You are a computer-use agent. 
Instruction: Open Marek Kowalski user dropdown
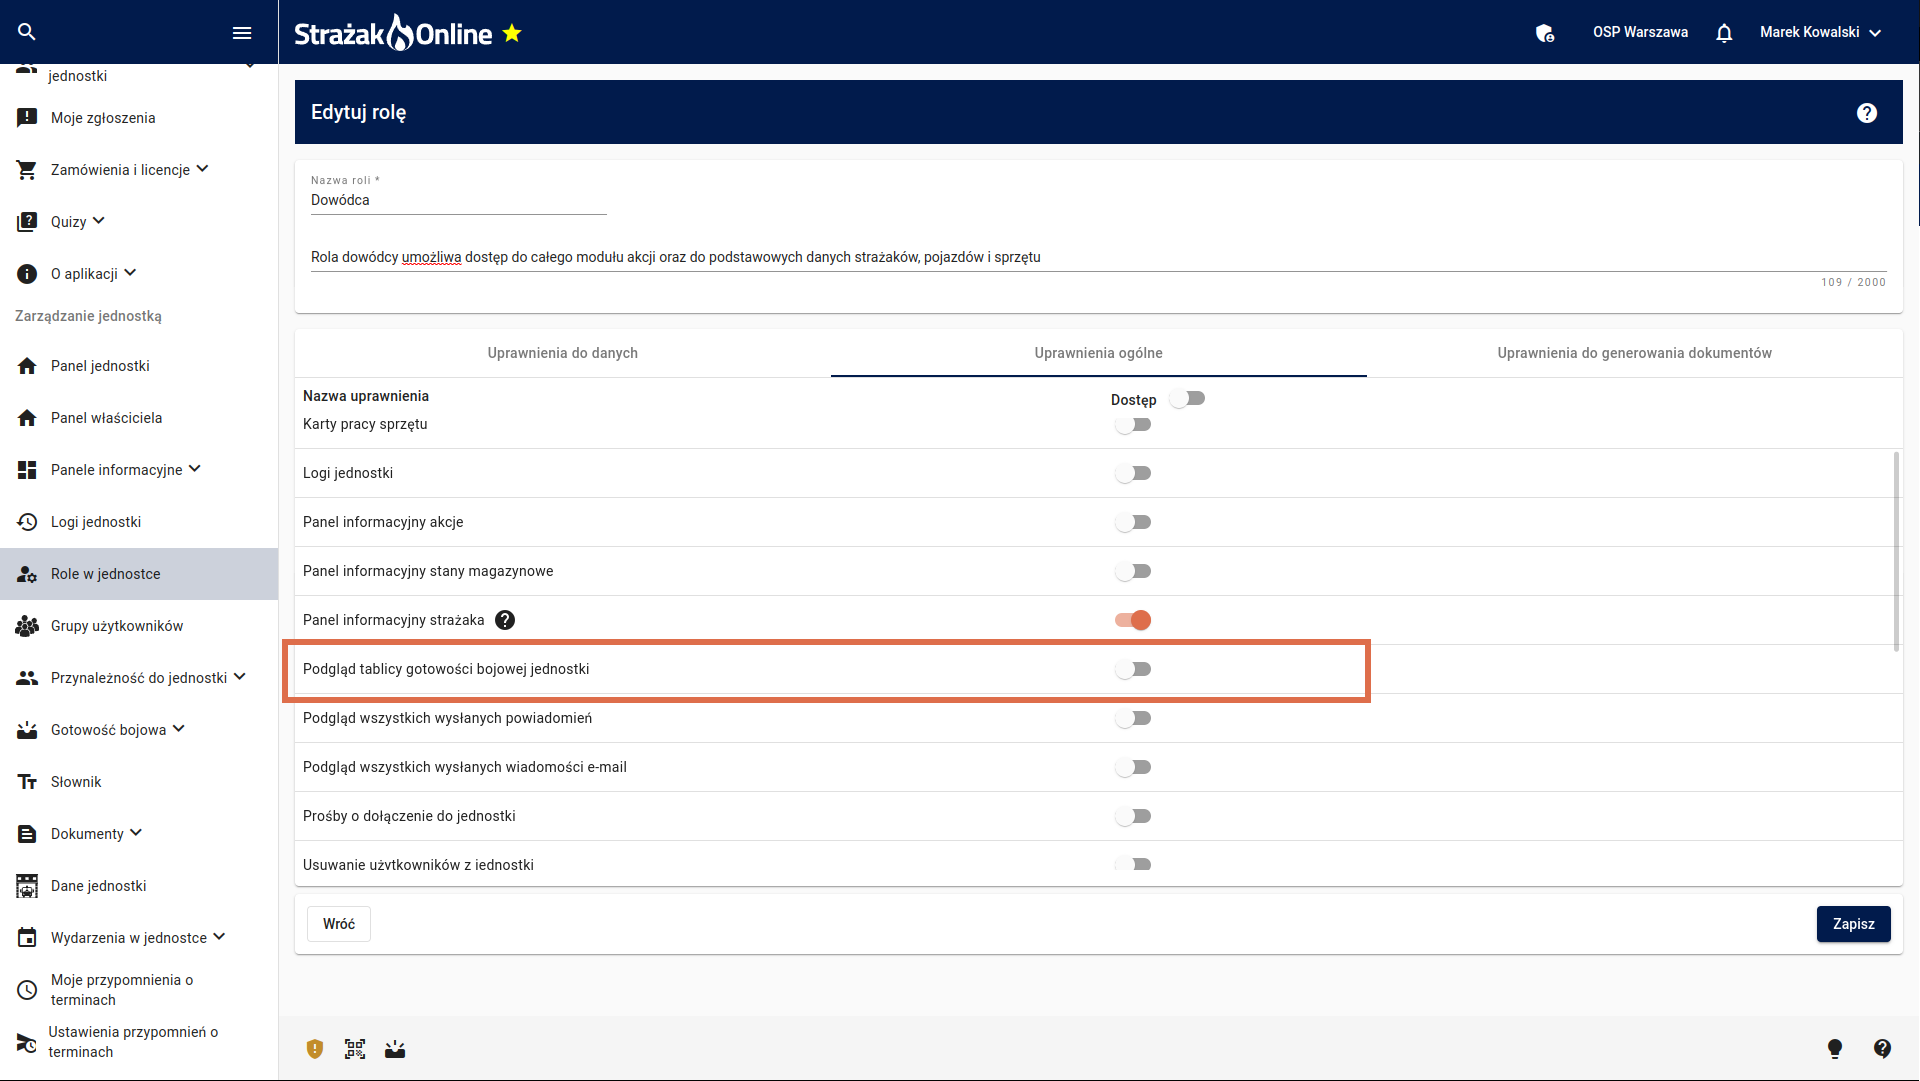coord(1821,33)
